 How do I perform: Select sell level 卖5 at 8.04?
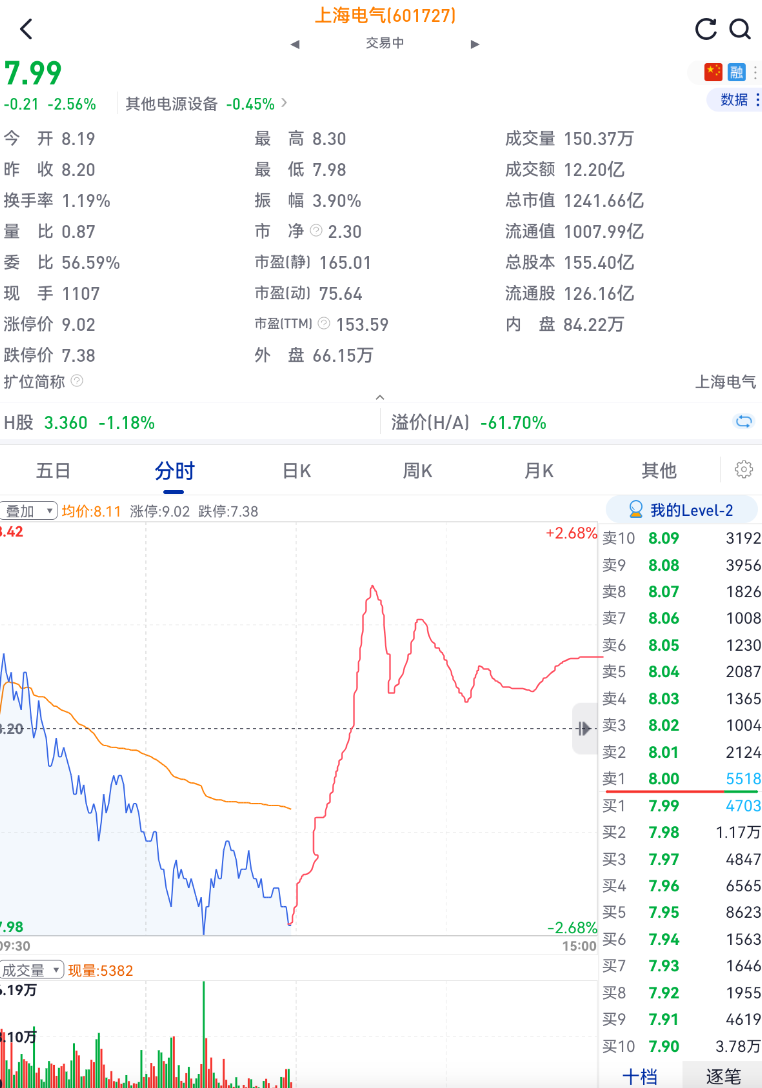coord(681,672)
